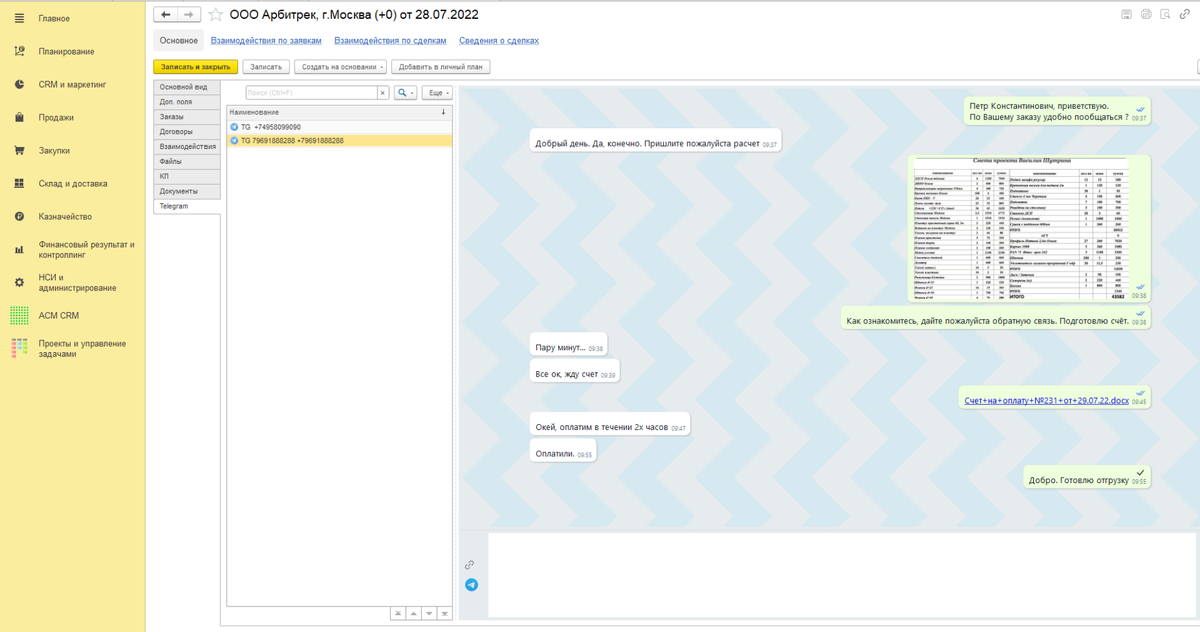Go back with the left arrow button

[165, 14]
